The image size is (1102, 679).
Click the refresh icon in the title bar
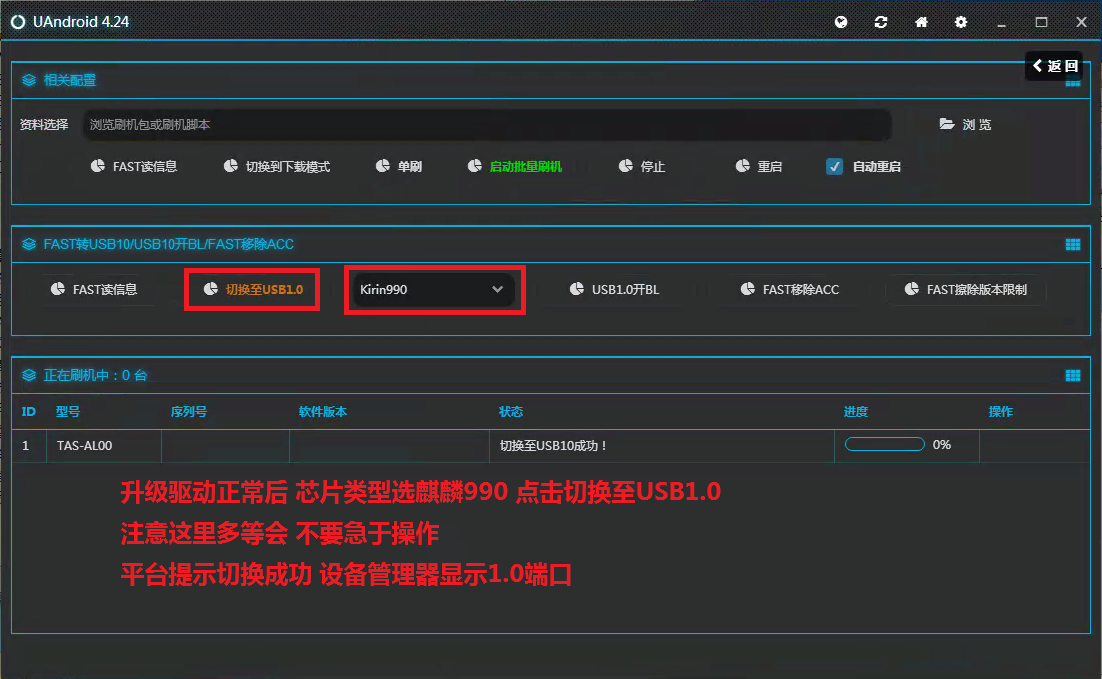pyautogui.click(x=881, y=22)
